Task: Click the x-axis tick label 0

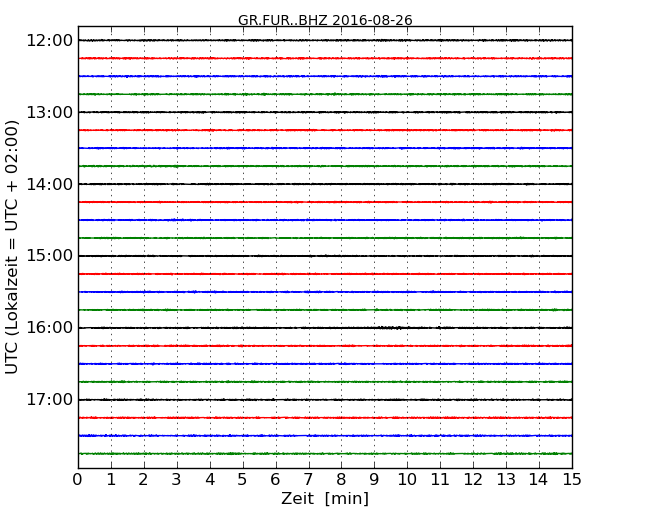Action: (78, 480)
